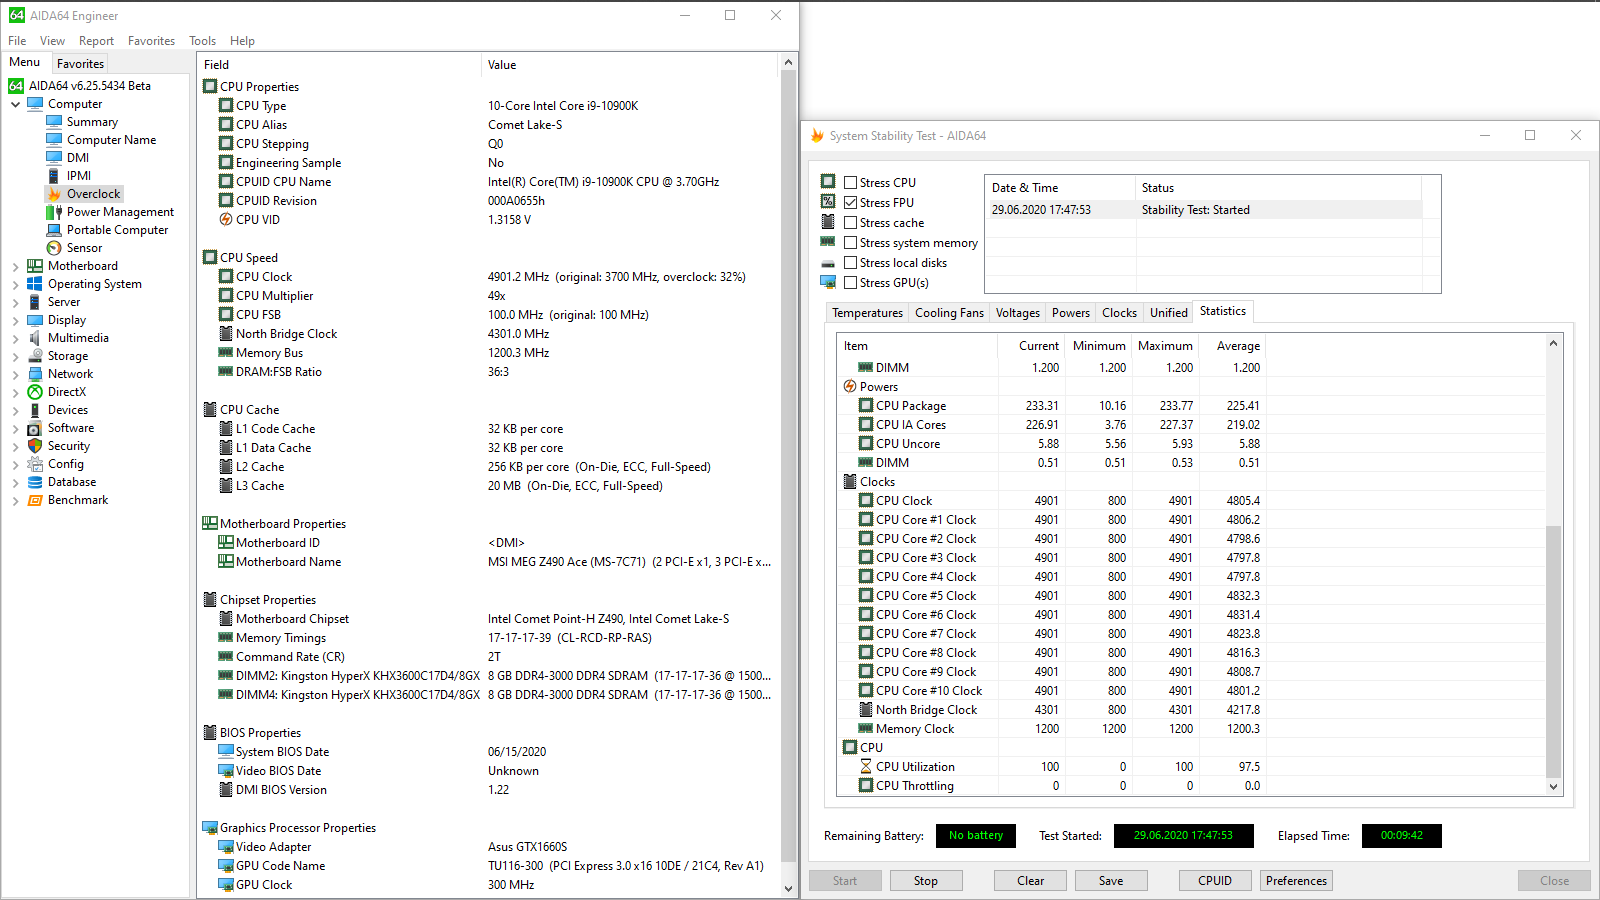Click the Database category icon
The image size is (1600, 900).
[35, 482]
